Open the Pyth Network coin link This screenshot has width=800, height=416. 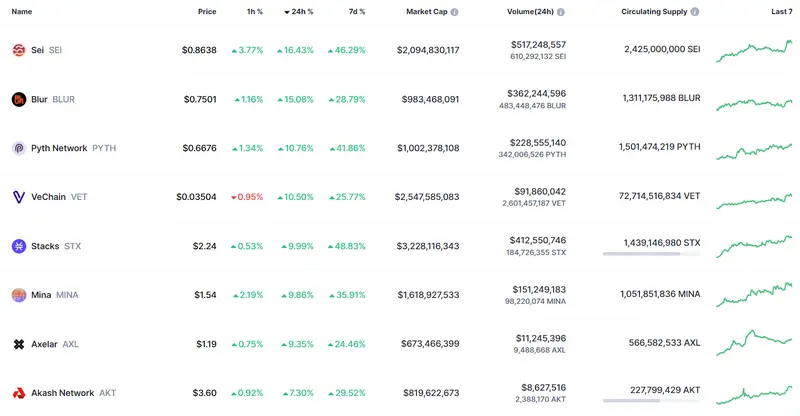click(59, 148)
